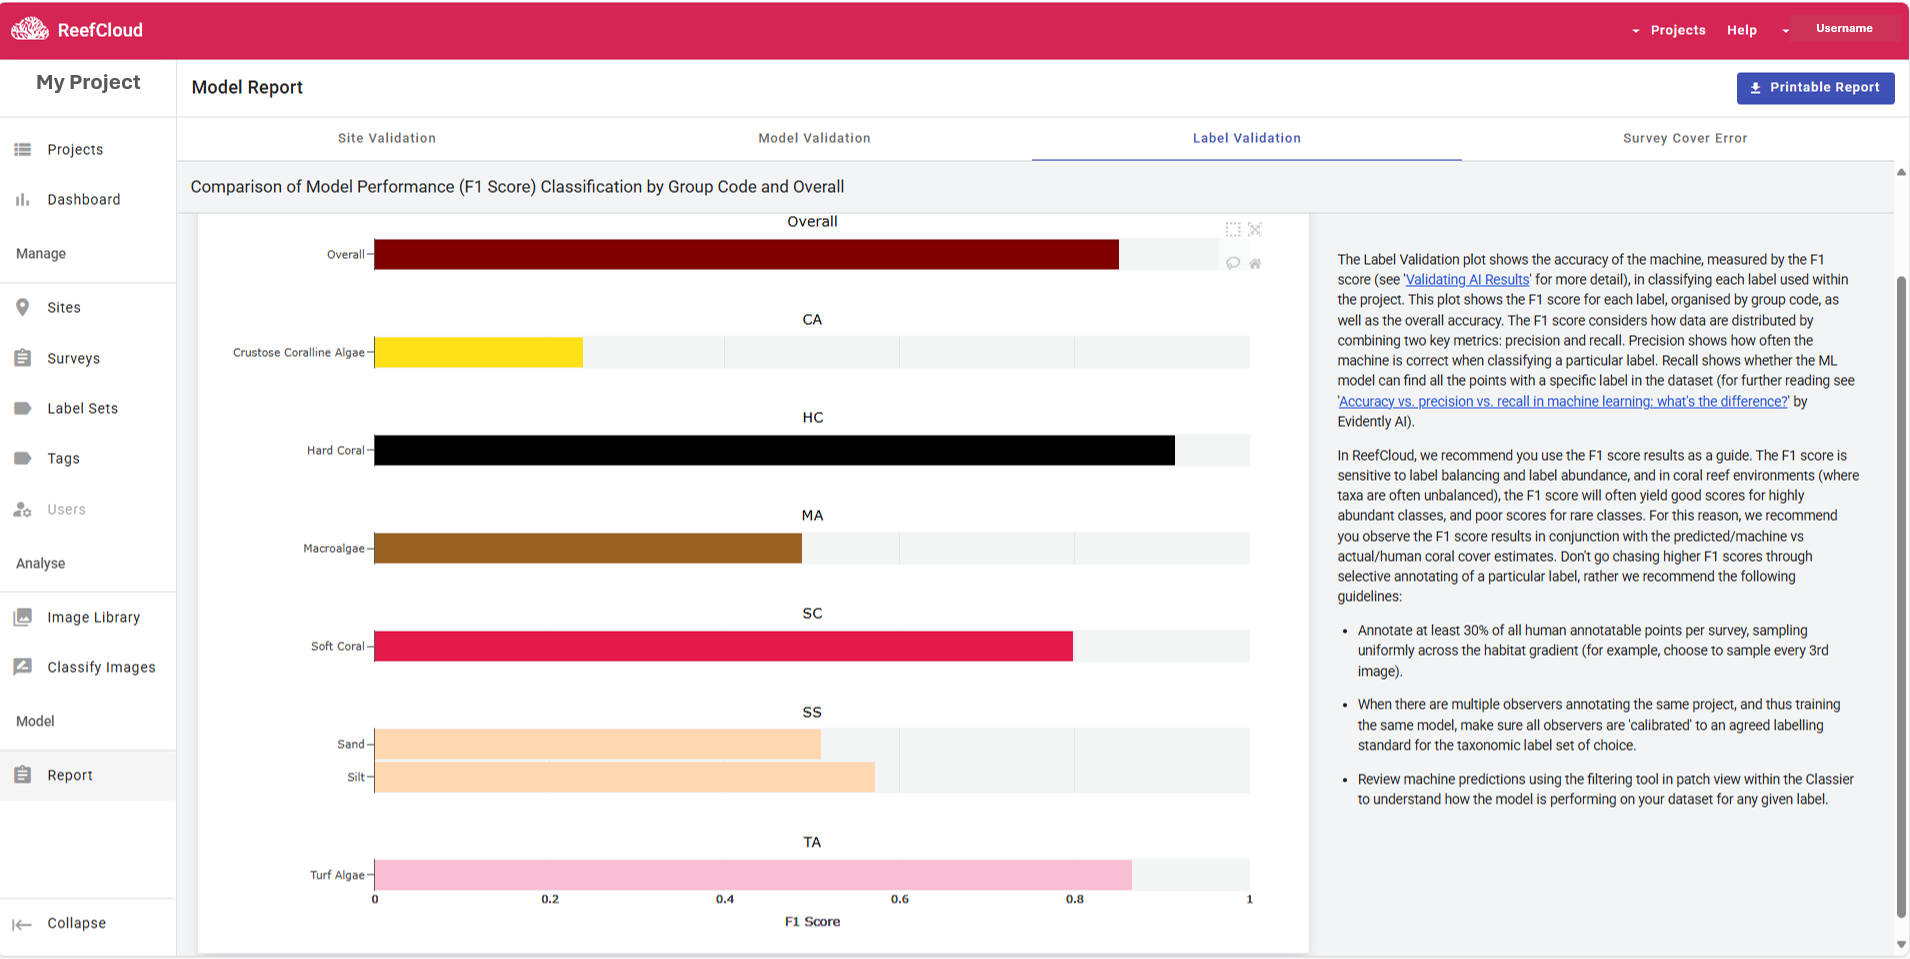Click the ReefCloud coral logo
The width and height of the screenshot is (1910, 959).
(x=30, y=29)
